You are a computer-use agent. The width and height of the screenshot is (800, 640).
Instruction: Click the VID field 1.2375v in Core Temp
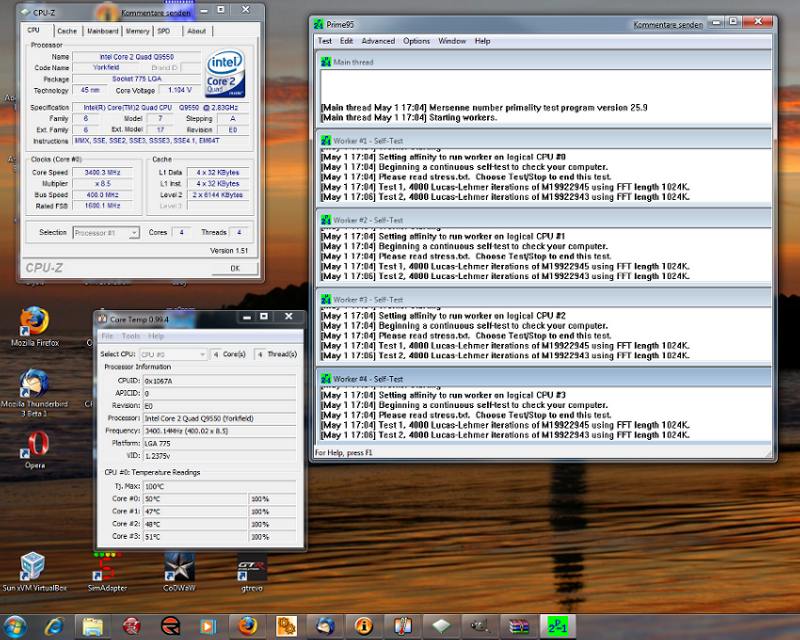[219, 456]
